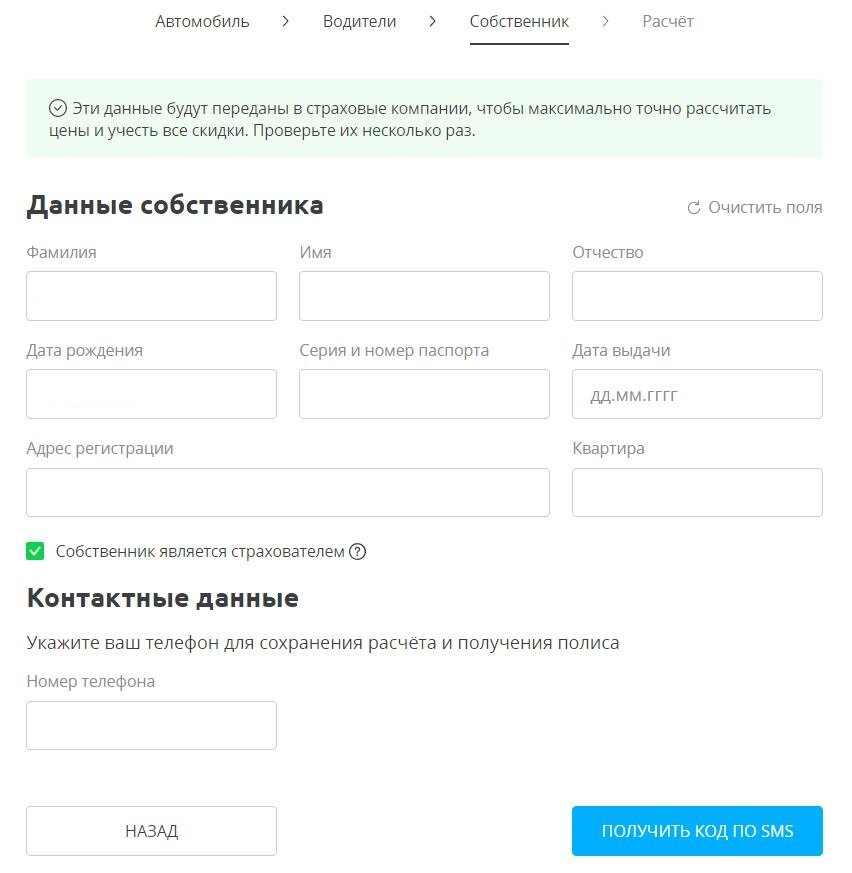The image size is (852, 873).
Task: Click the Фамилия input field
Action: [151, 295]
